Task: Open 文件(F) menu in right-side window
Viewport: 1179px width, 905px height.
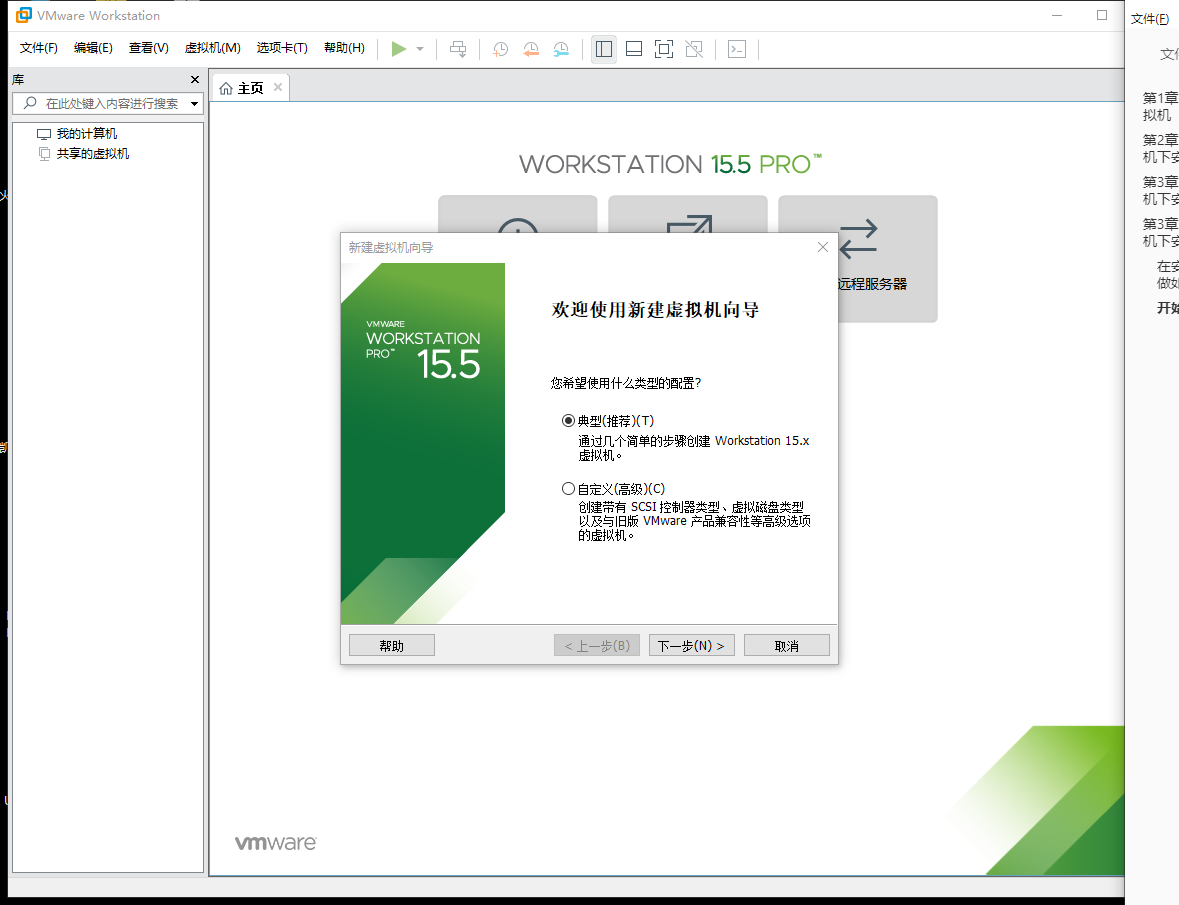Action: pos(1150,19)
